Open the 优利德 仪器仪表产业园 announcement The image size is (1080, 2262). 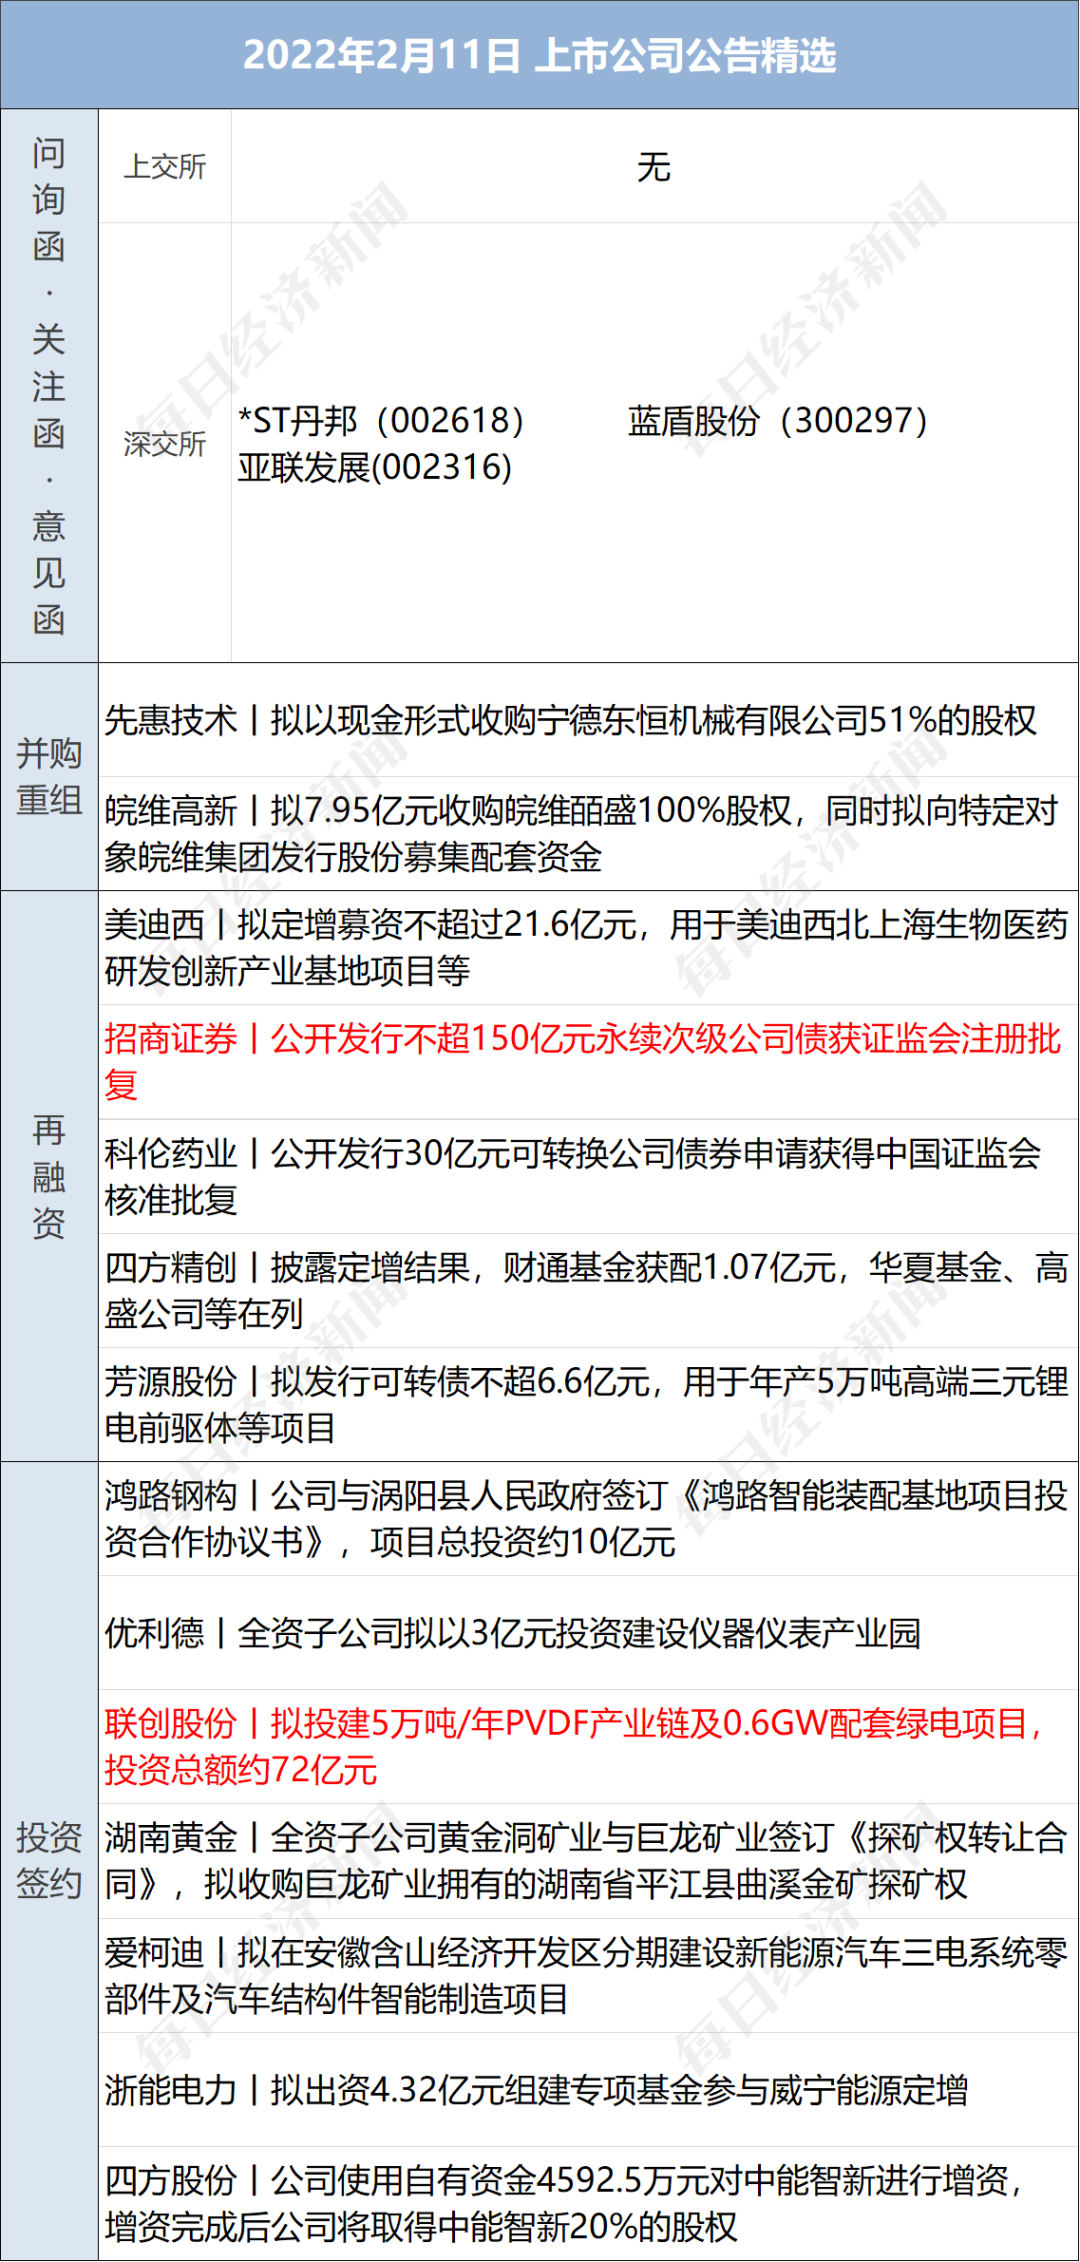pos(512,1633)
